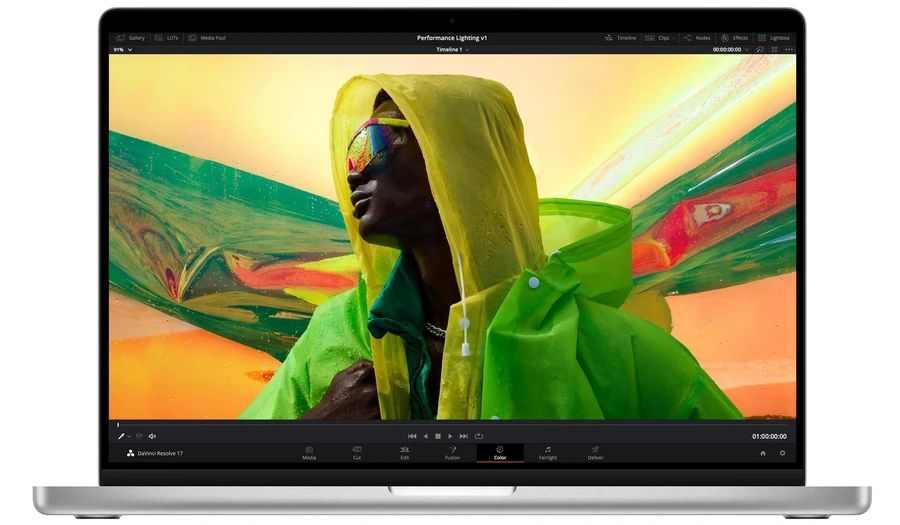Show the Media Pool panel
The width and height of the screenshot is (900, 525).
click(207, 38)
